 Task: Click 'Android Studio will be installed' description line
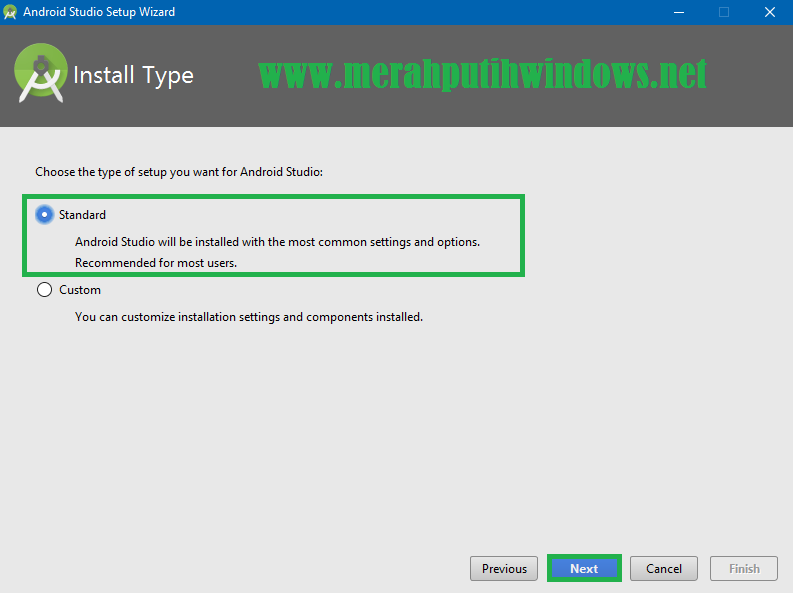pos(278,242)
